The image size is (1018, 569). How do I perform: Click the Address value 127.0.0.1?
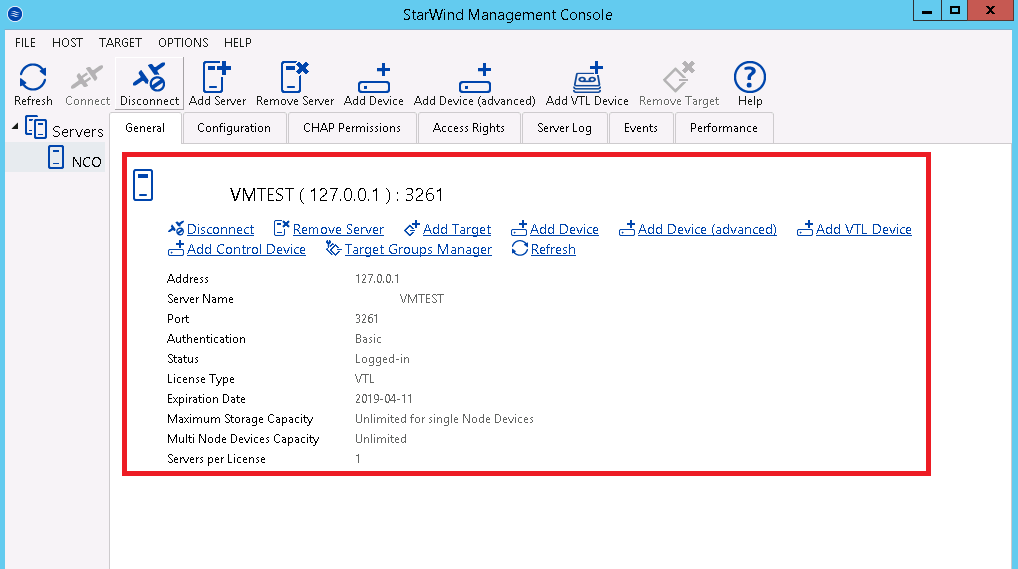(377, 279)
